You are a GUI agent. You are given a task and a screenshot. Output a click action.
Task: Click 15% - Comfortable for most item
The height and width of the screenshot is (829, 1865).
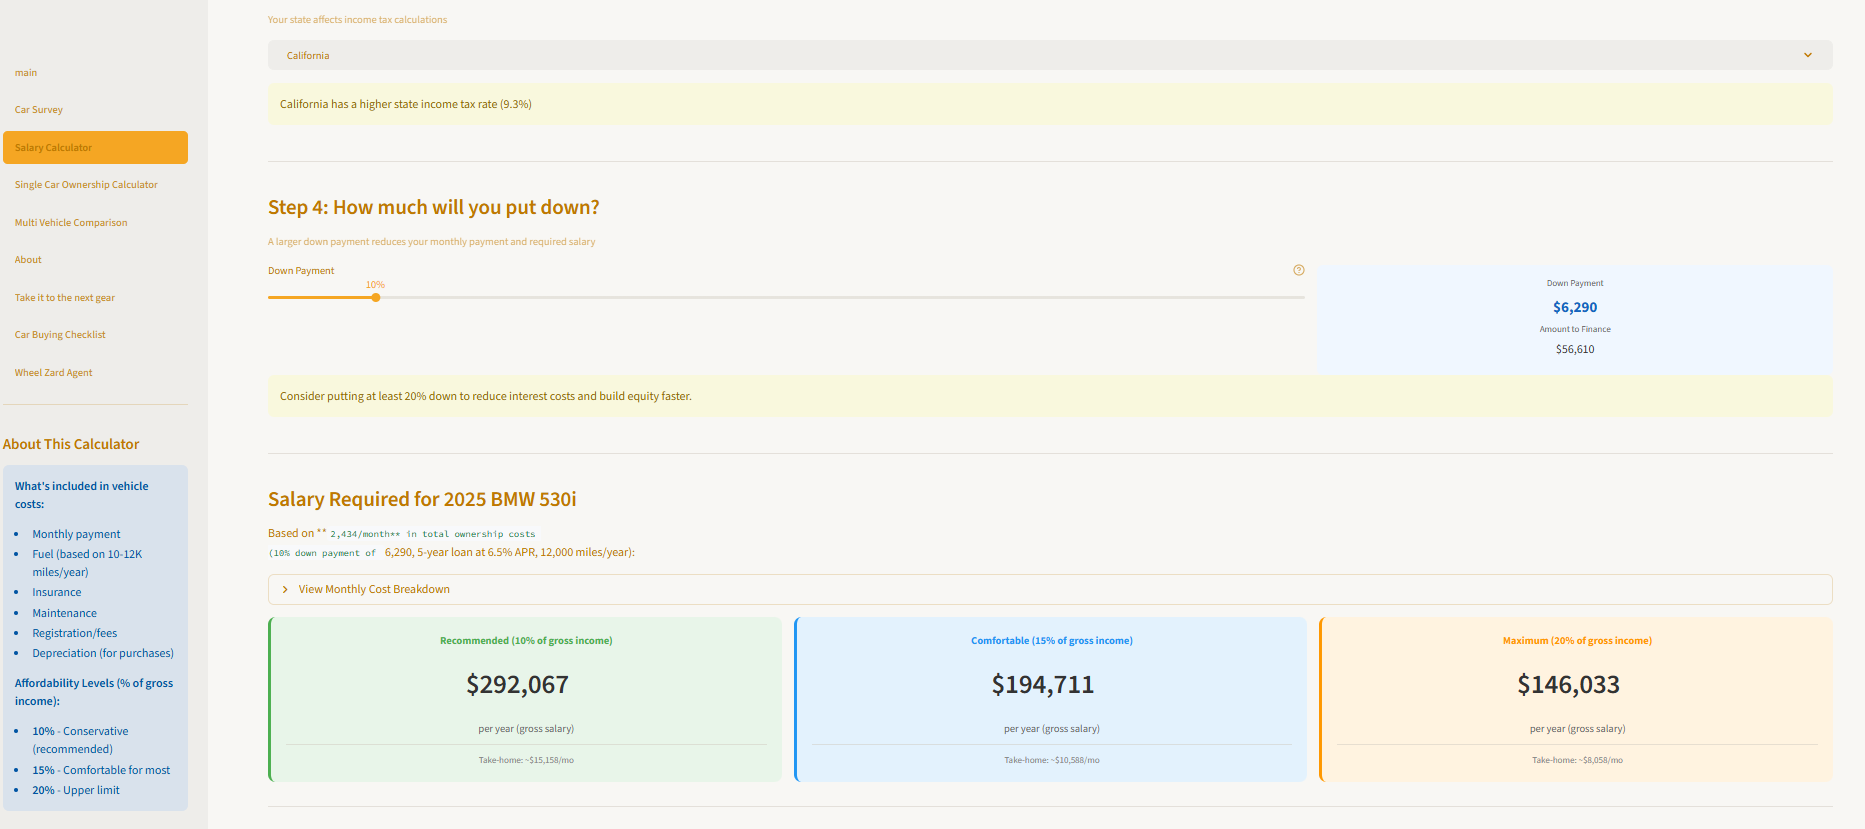(101, 770)
